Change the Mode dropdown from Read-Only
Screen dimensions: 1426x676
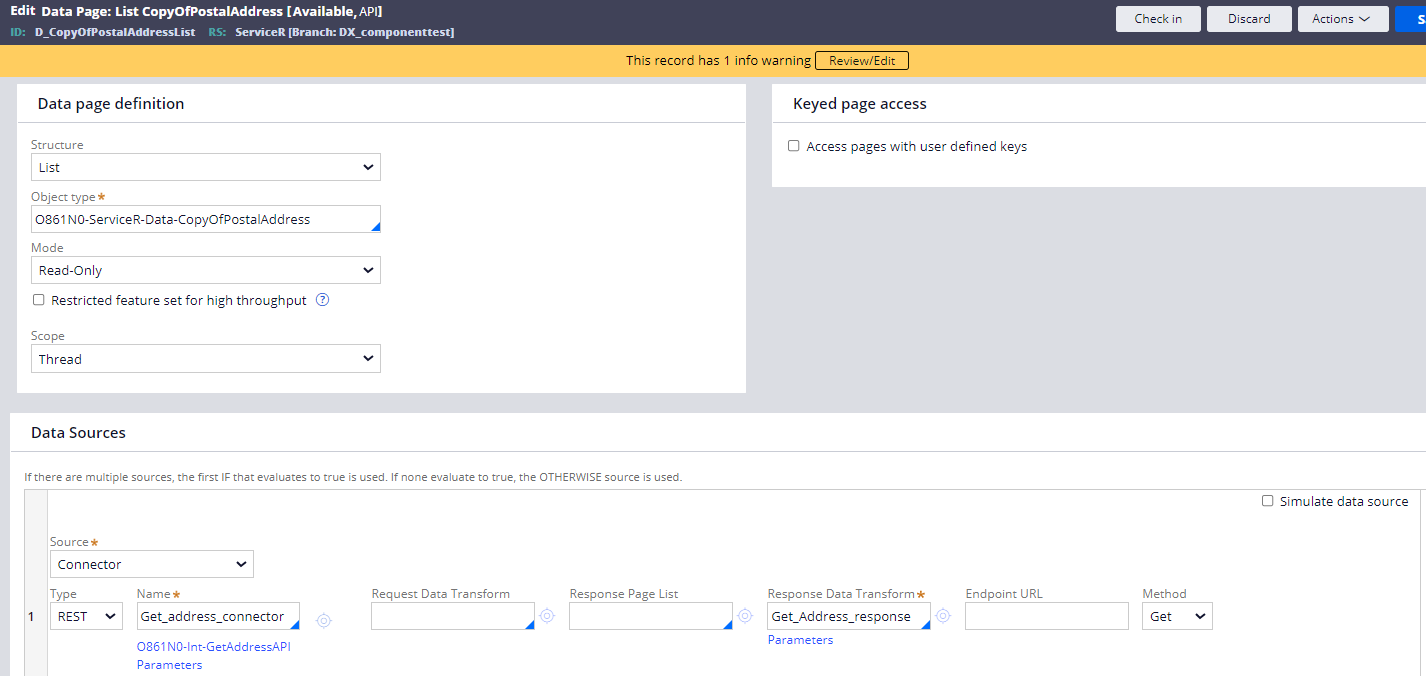pos(205,269)
